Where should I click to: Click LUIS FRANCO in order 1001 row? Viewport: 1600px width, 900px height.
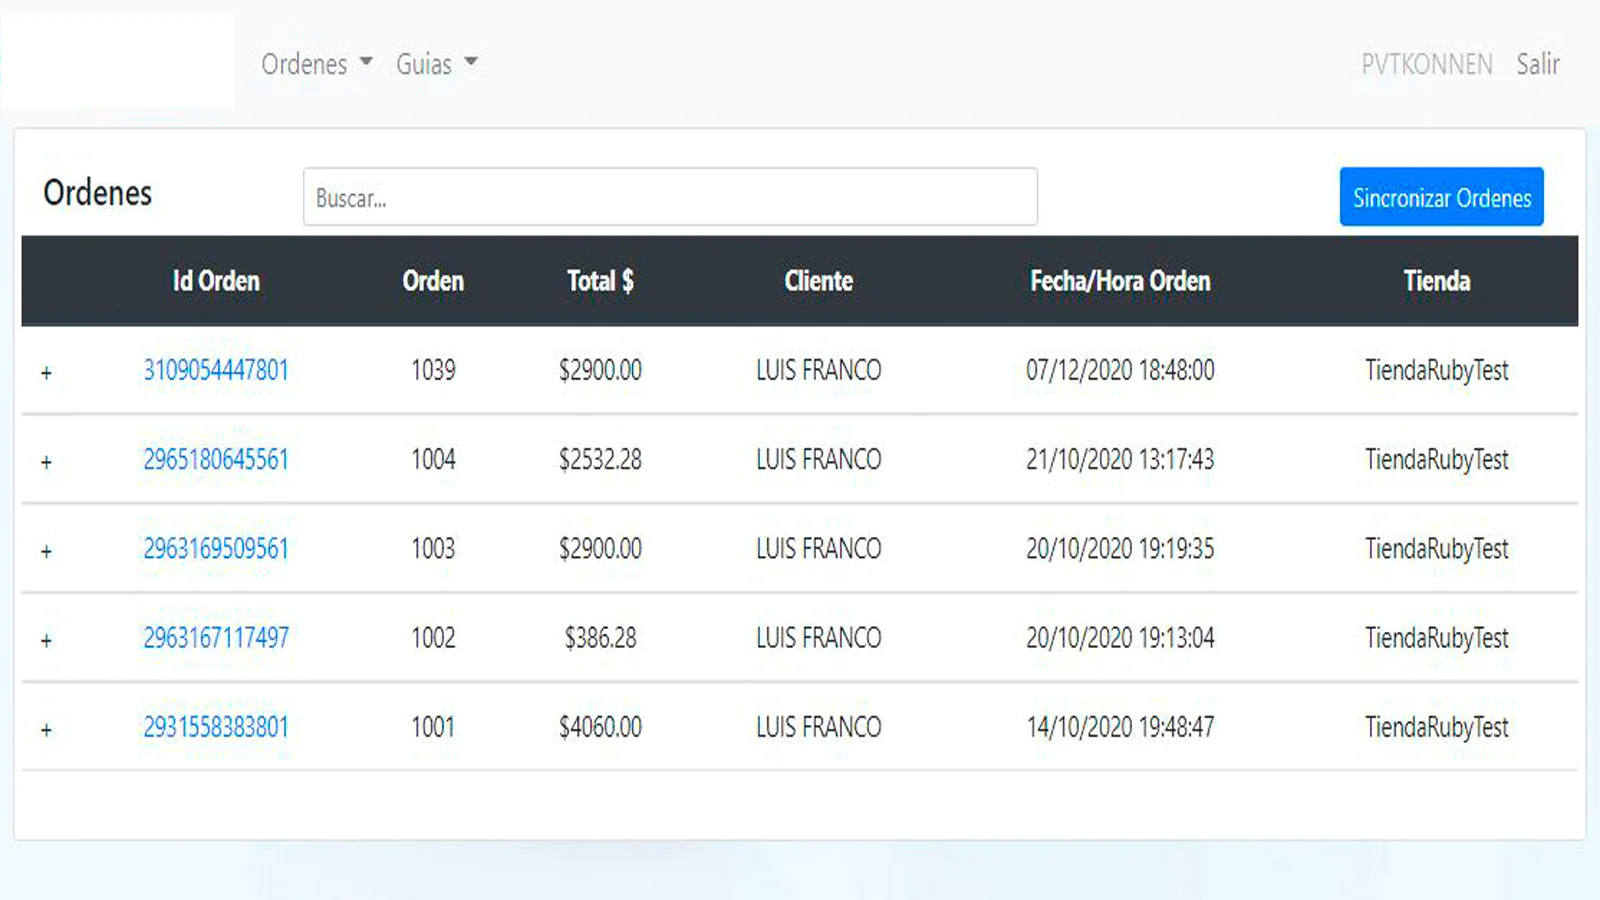[818, 727]
